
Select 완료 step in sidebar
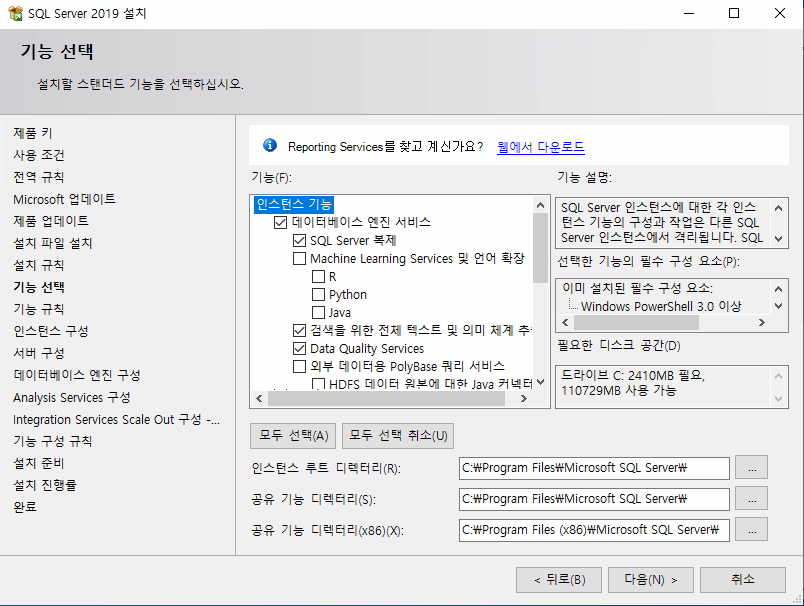[x=25, y=507]
